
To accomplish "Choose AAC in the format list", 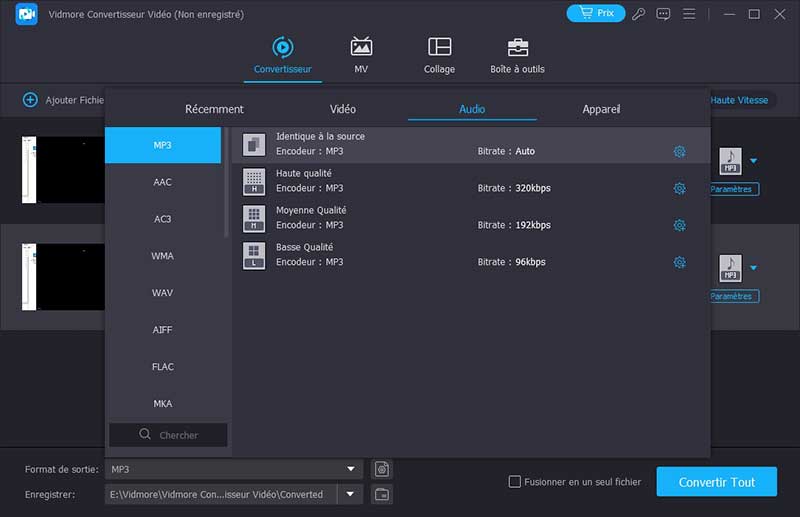I will [163, 182].
